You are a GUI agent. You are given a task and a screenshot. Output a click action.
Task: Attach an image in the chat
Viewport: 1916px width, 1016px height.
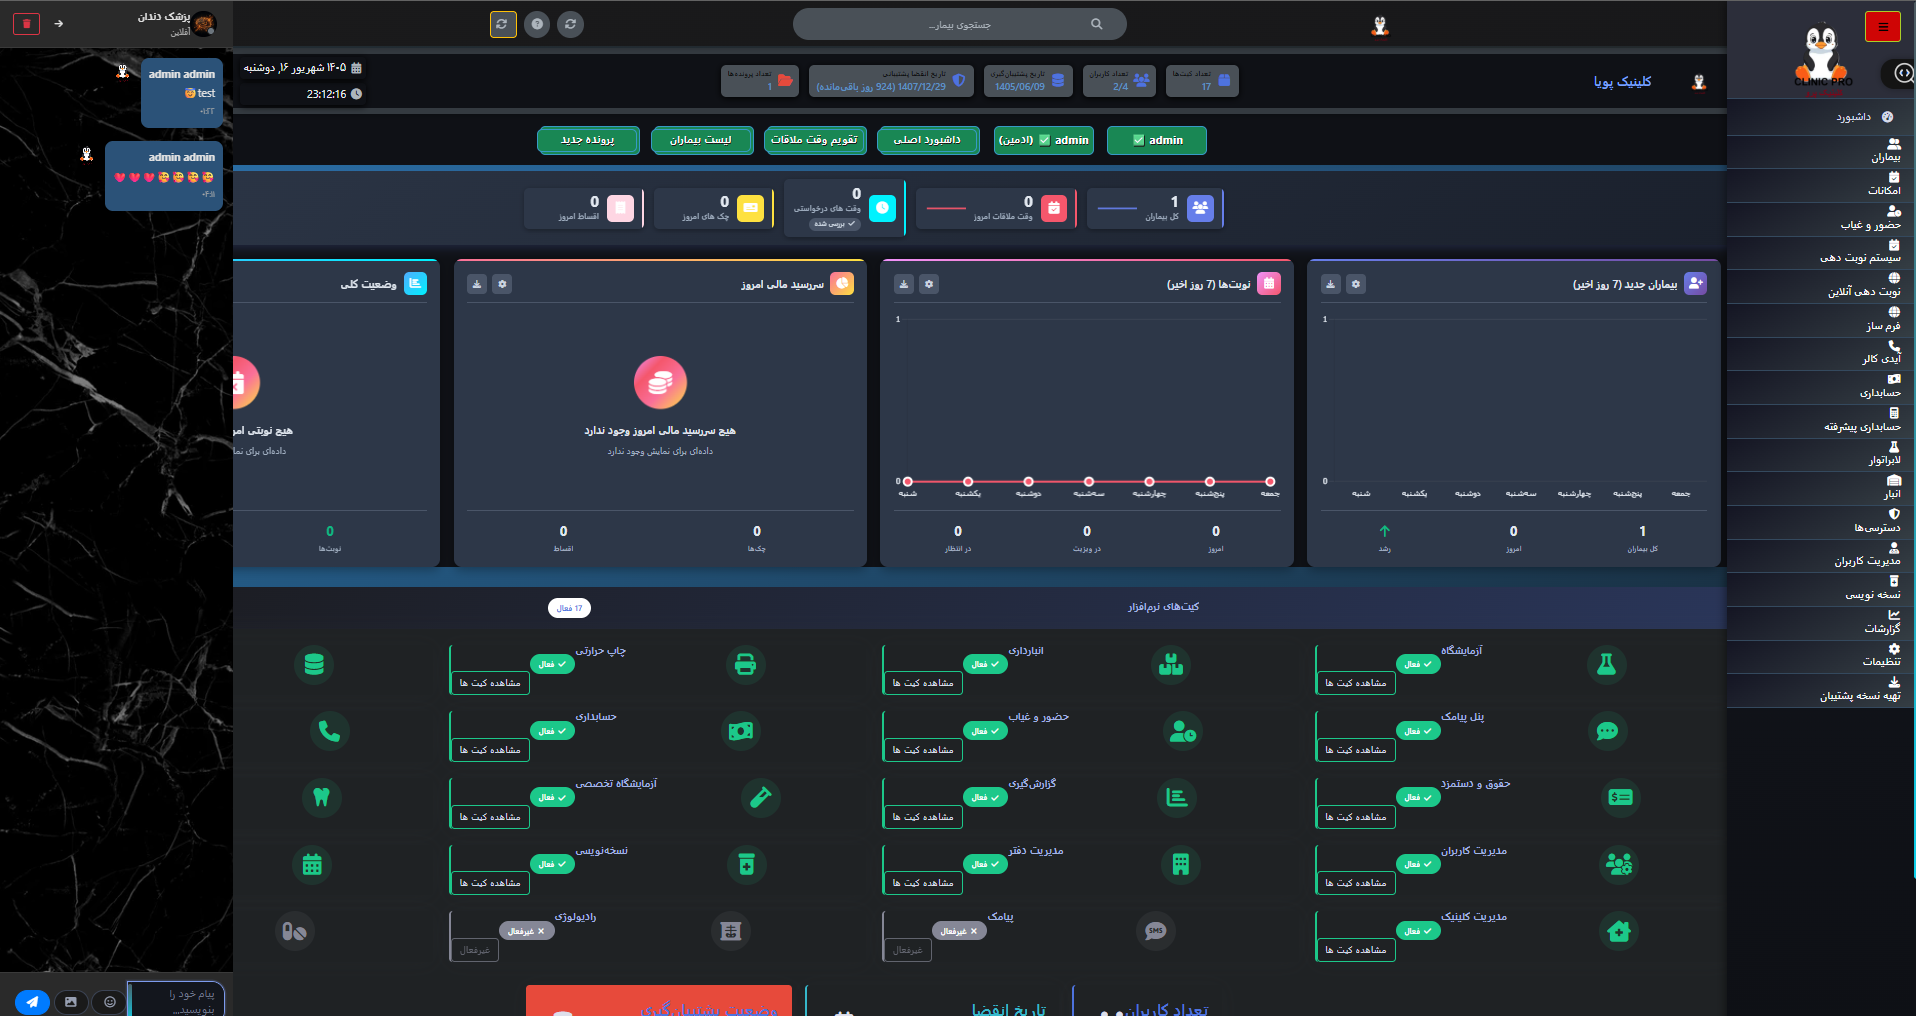(x=71, y=1001)
